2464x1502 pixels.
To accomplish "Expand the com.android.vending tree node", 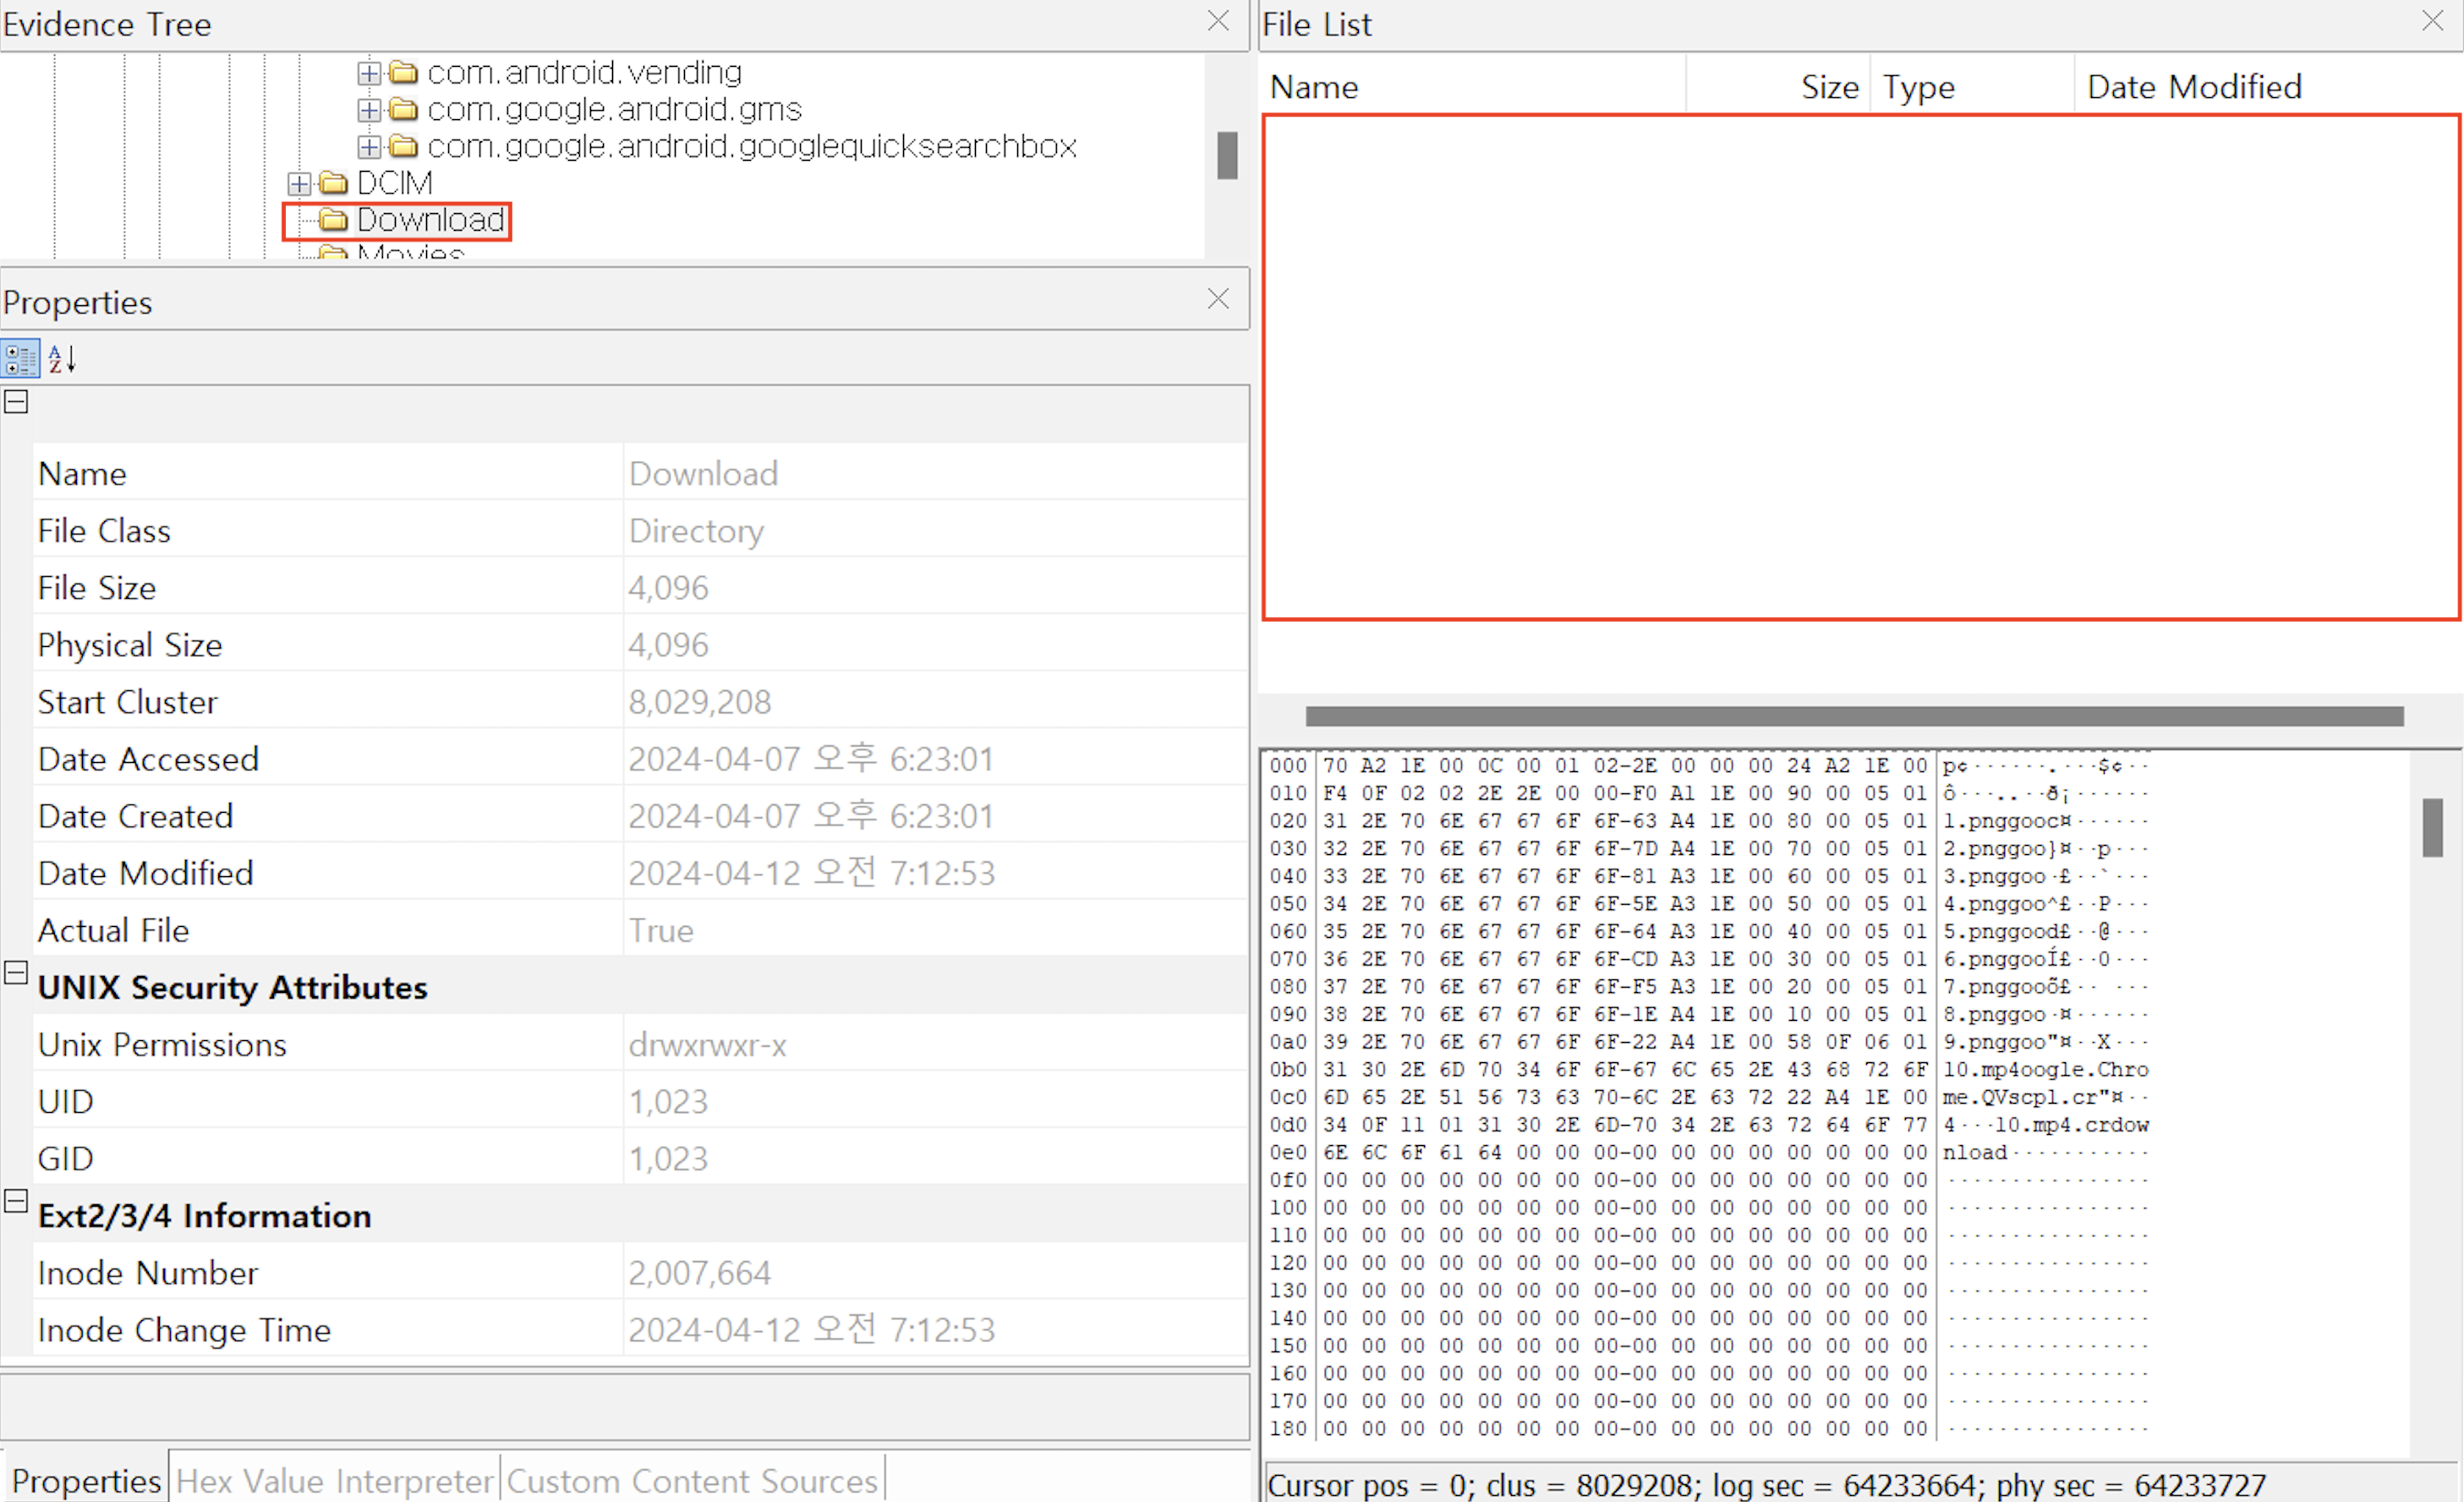I will click(369, 73).
